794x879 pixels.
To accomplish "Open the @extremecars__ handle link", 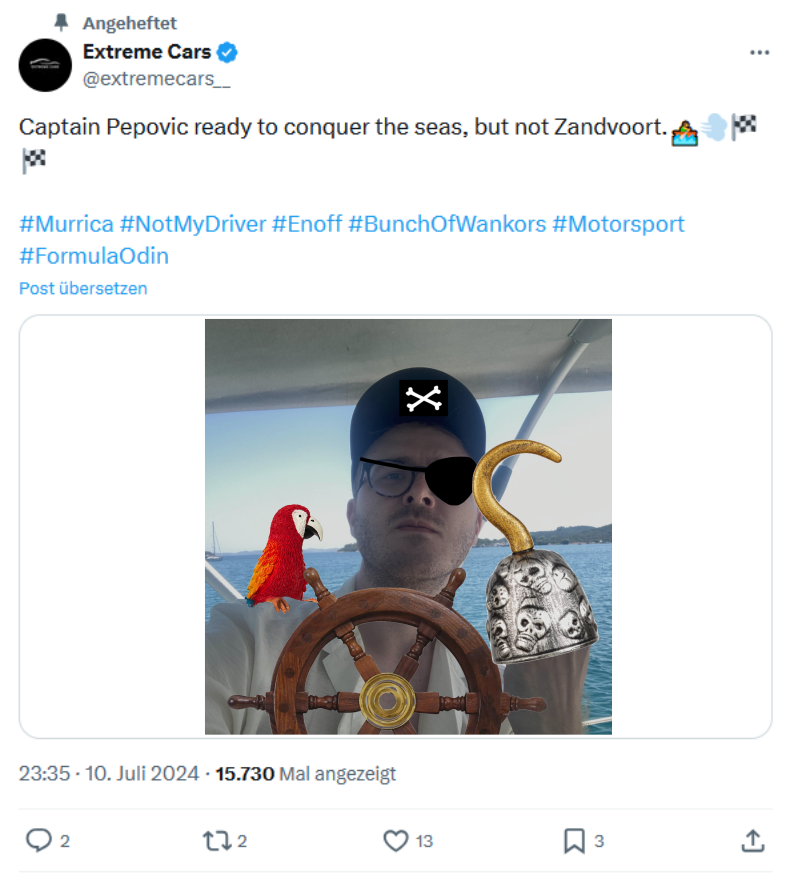I will tap(156, 79).
